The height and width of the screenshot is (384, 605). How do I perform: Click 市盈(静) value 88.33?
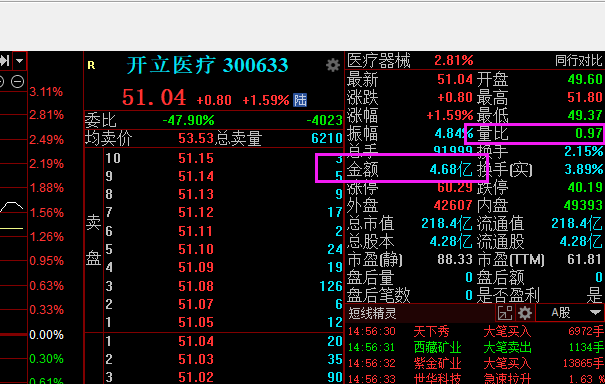[455, 259]
